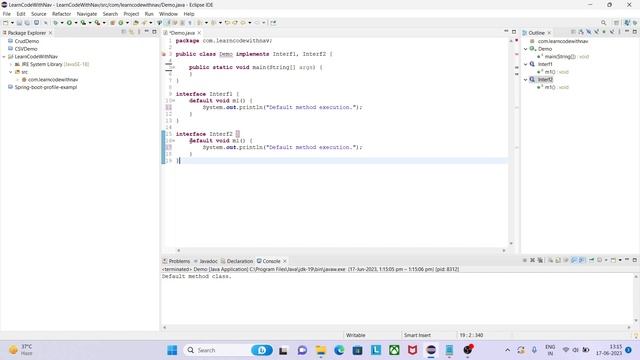Collapse Interf1 in the Outline view
The width and height of the screenshot is (640, 360).
pyautogui.click(x=526, y=64)
